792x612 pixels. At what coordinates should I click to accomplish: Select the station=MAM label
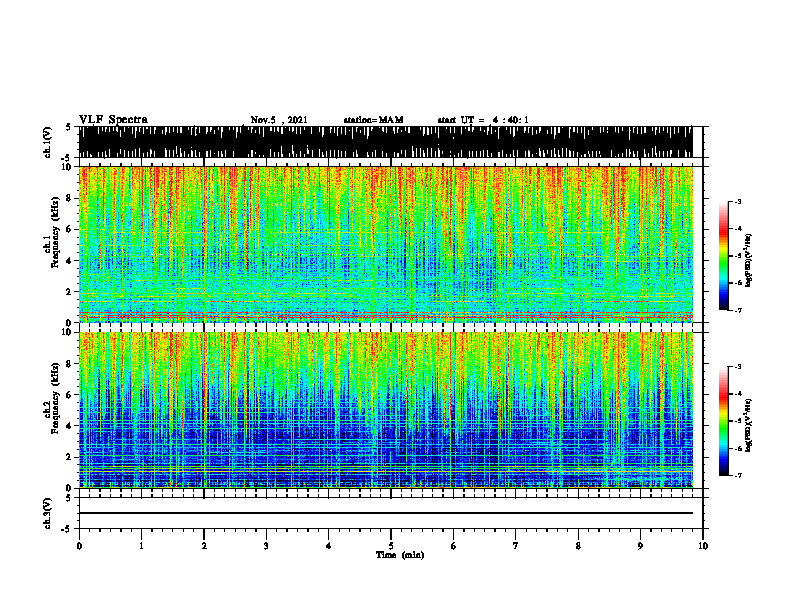(373, 120)
